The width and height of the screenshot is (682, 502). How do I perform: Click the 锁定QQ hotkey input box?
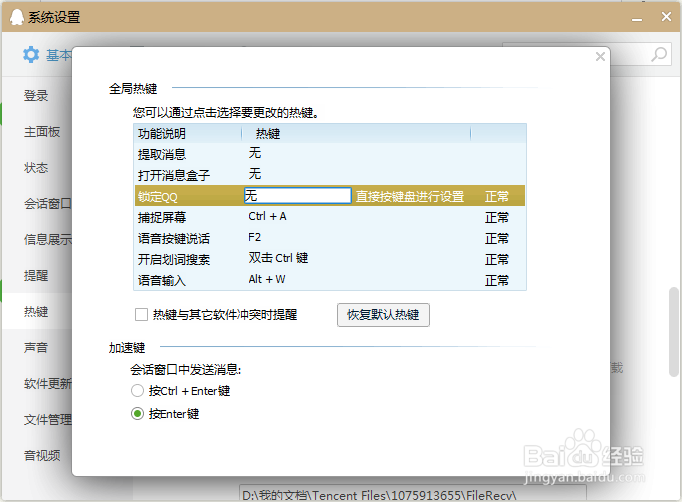pos(298,196)
